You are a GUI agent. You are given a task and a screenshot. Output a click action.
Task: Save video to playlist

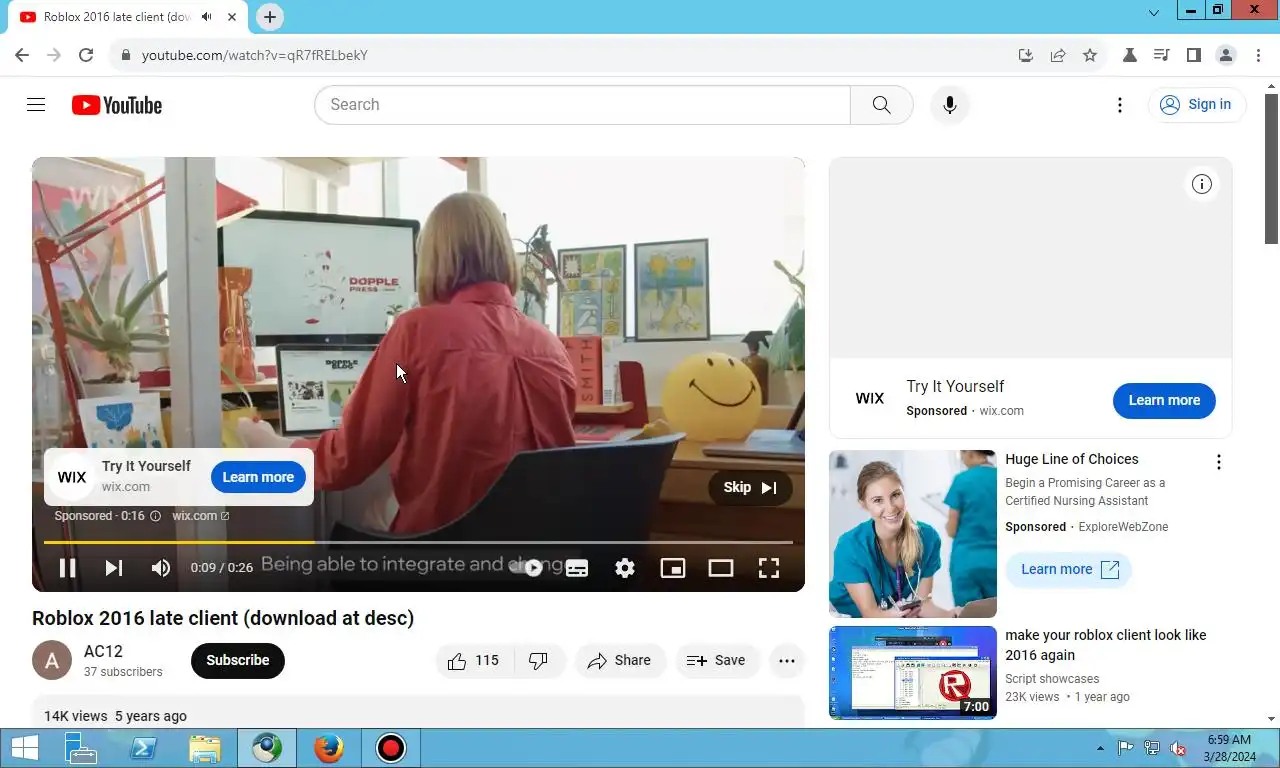point(716,661)
